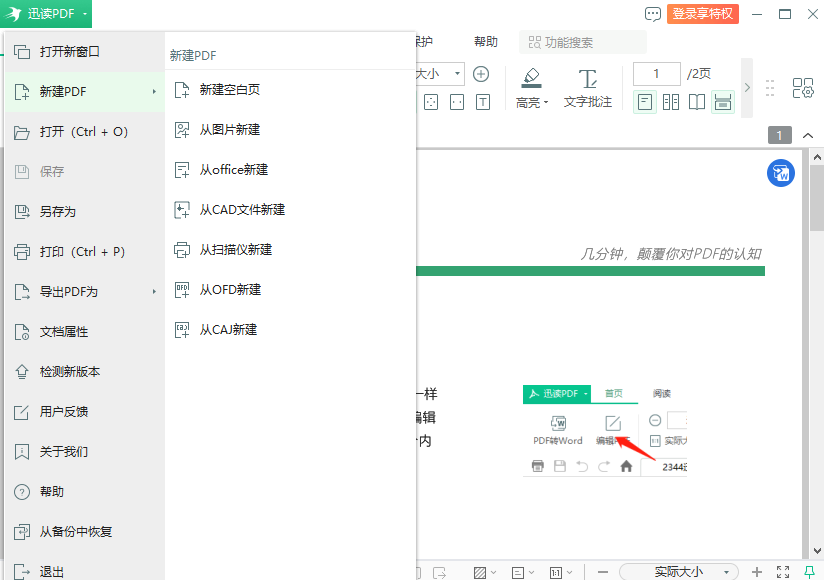Select 新建PDF menu entry

(85, 91)
